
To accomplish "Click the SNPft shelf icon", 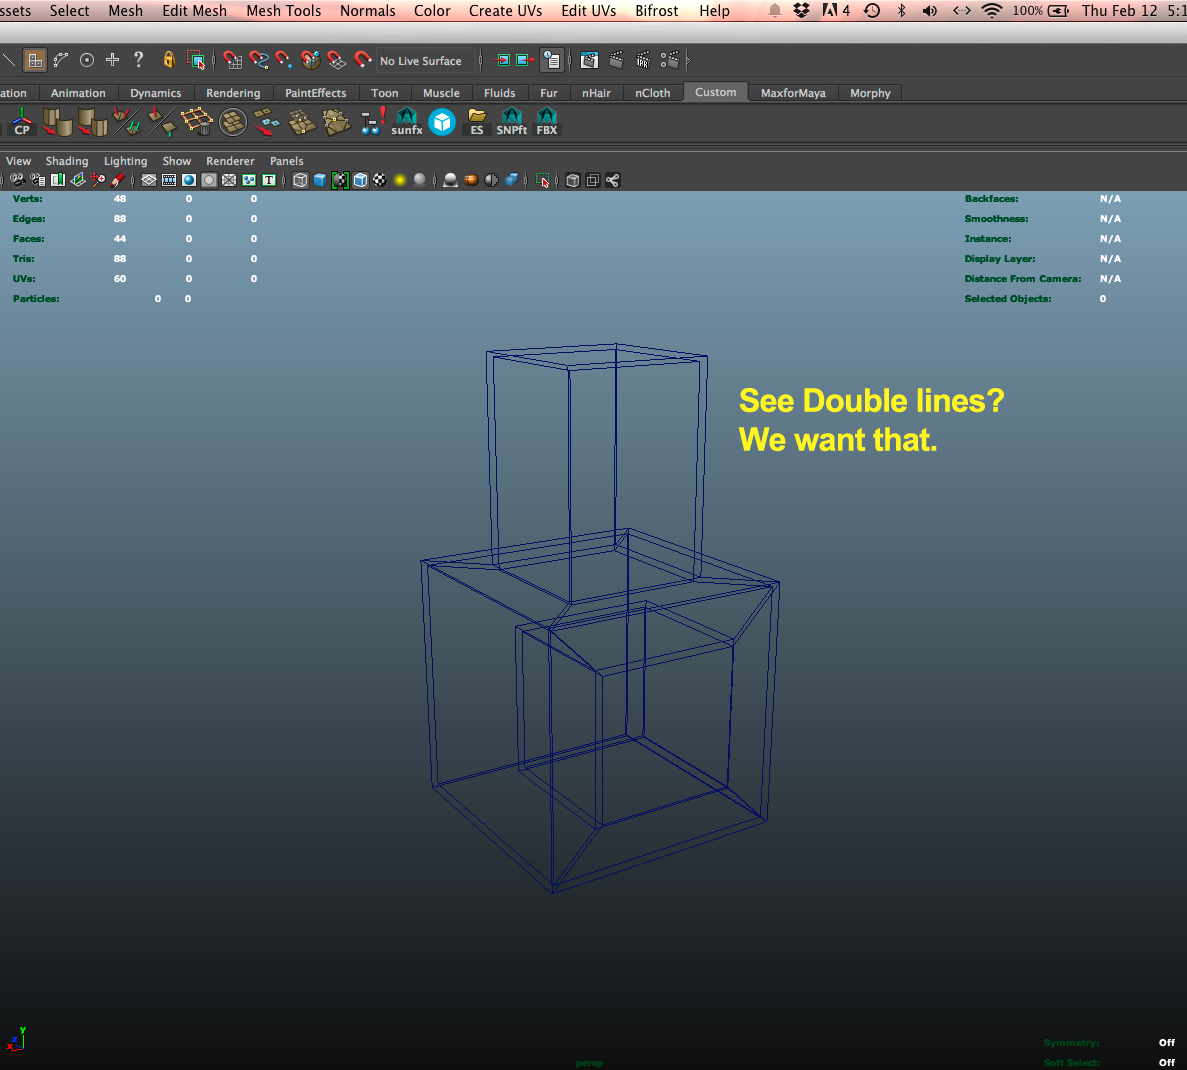I will pos(511,122).
